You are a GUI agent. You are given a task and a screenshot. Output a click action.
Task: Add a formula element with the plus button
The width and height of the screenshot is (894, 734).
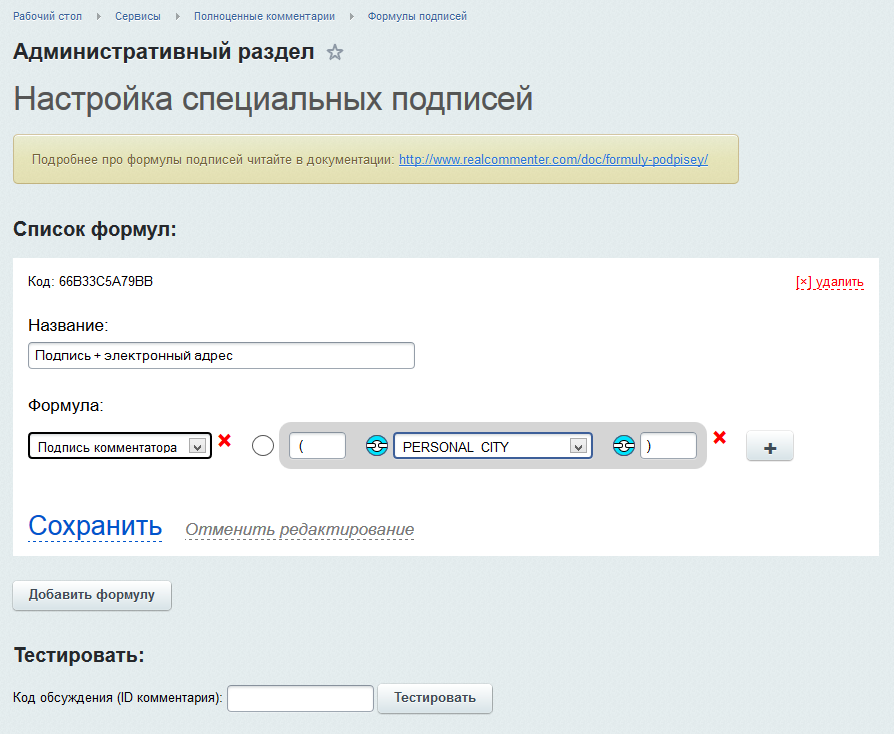point(769,447)
